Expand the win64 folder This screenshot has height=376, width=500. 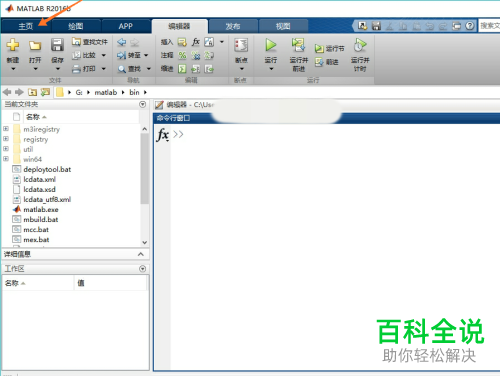point(6,159)
